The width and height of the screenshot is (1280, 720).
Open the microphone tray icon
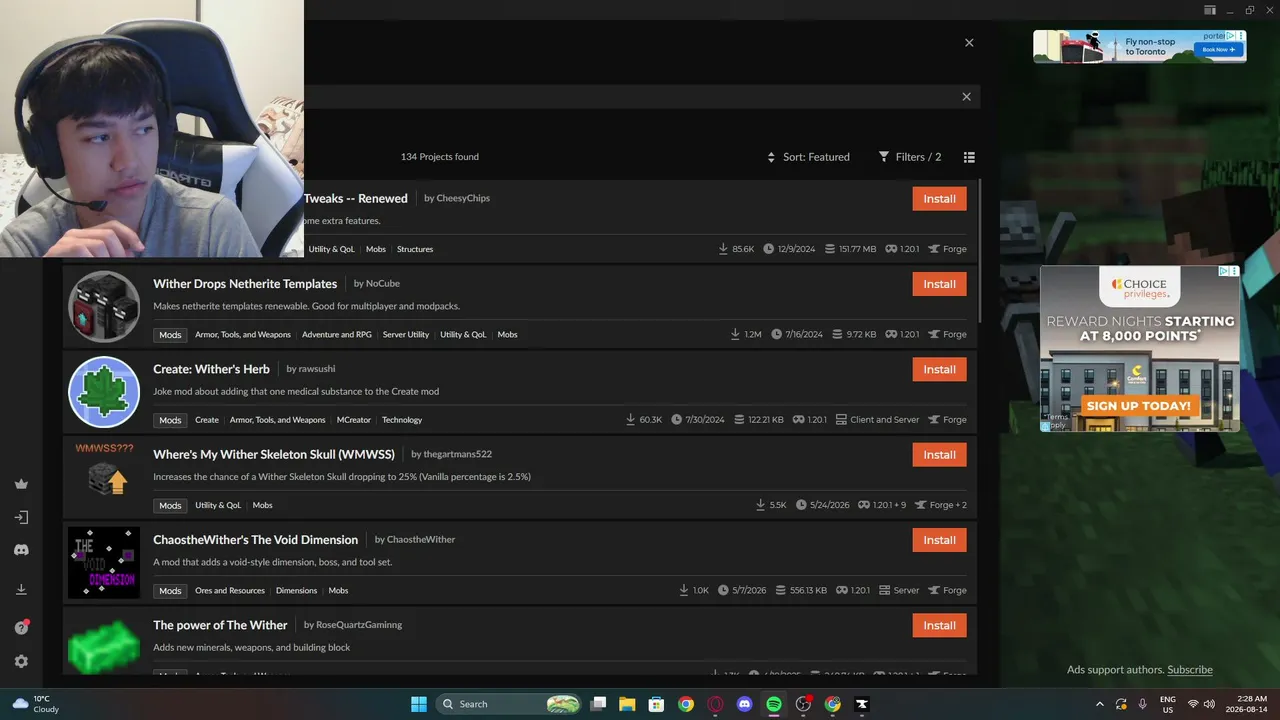click(1143, 704)
